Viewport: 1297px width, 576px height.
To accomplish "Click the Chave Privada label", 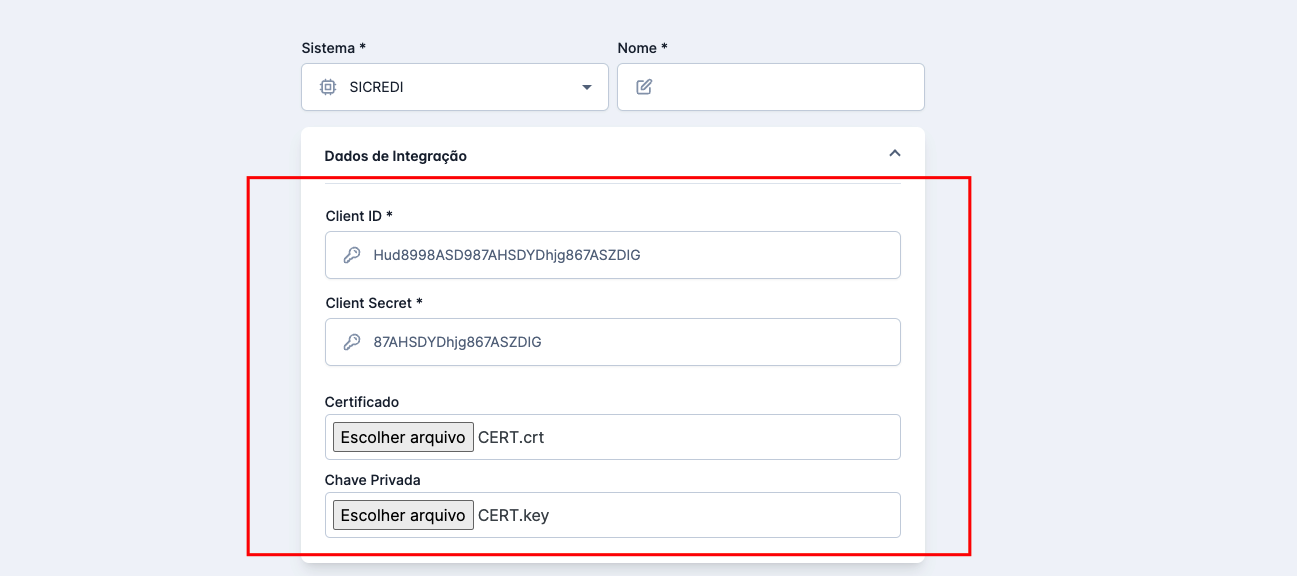I will pyautogui.click(x=372, y=480).
